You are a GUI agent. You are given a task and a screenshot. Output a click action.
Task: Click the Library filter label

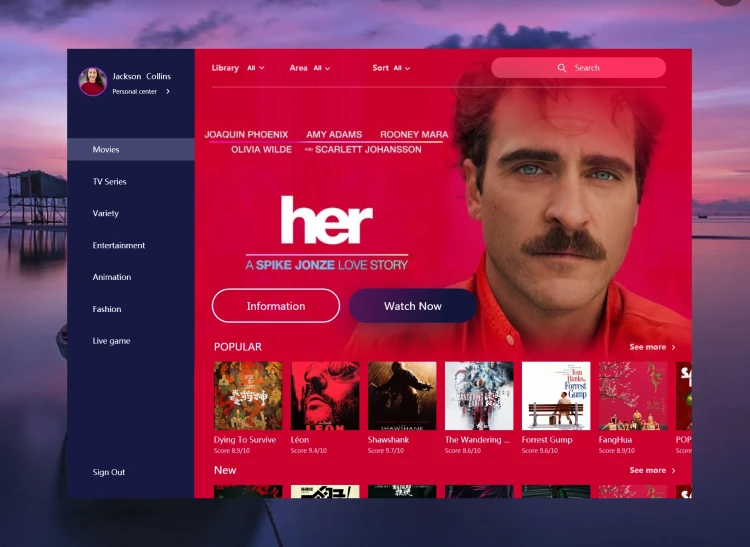click(x=225, y=68)
